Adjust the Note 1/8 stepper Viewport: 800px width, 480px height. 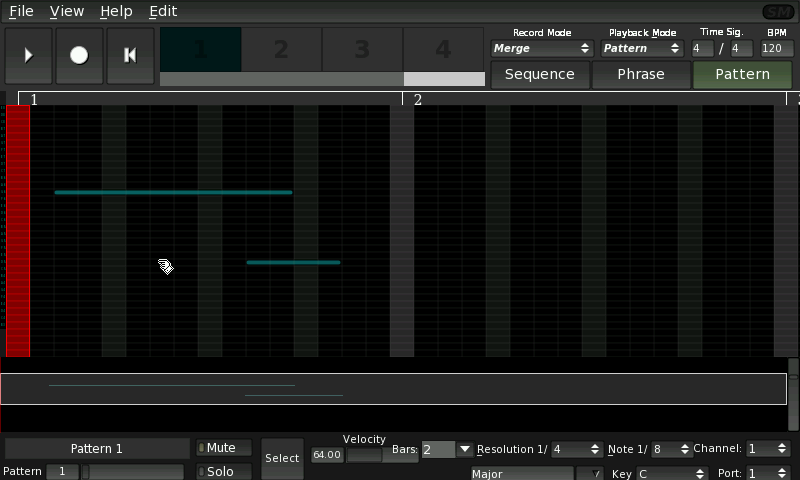tap(685, 449)
